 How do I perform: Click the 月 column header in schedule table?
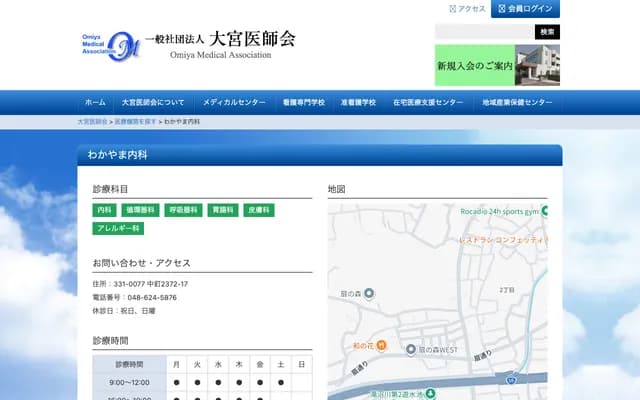pos(176,364)
